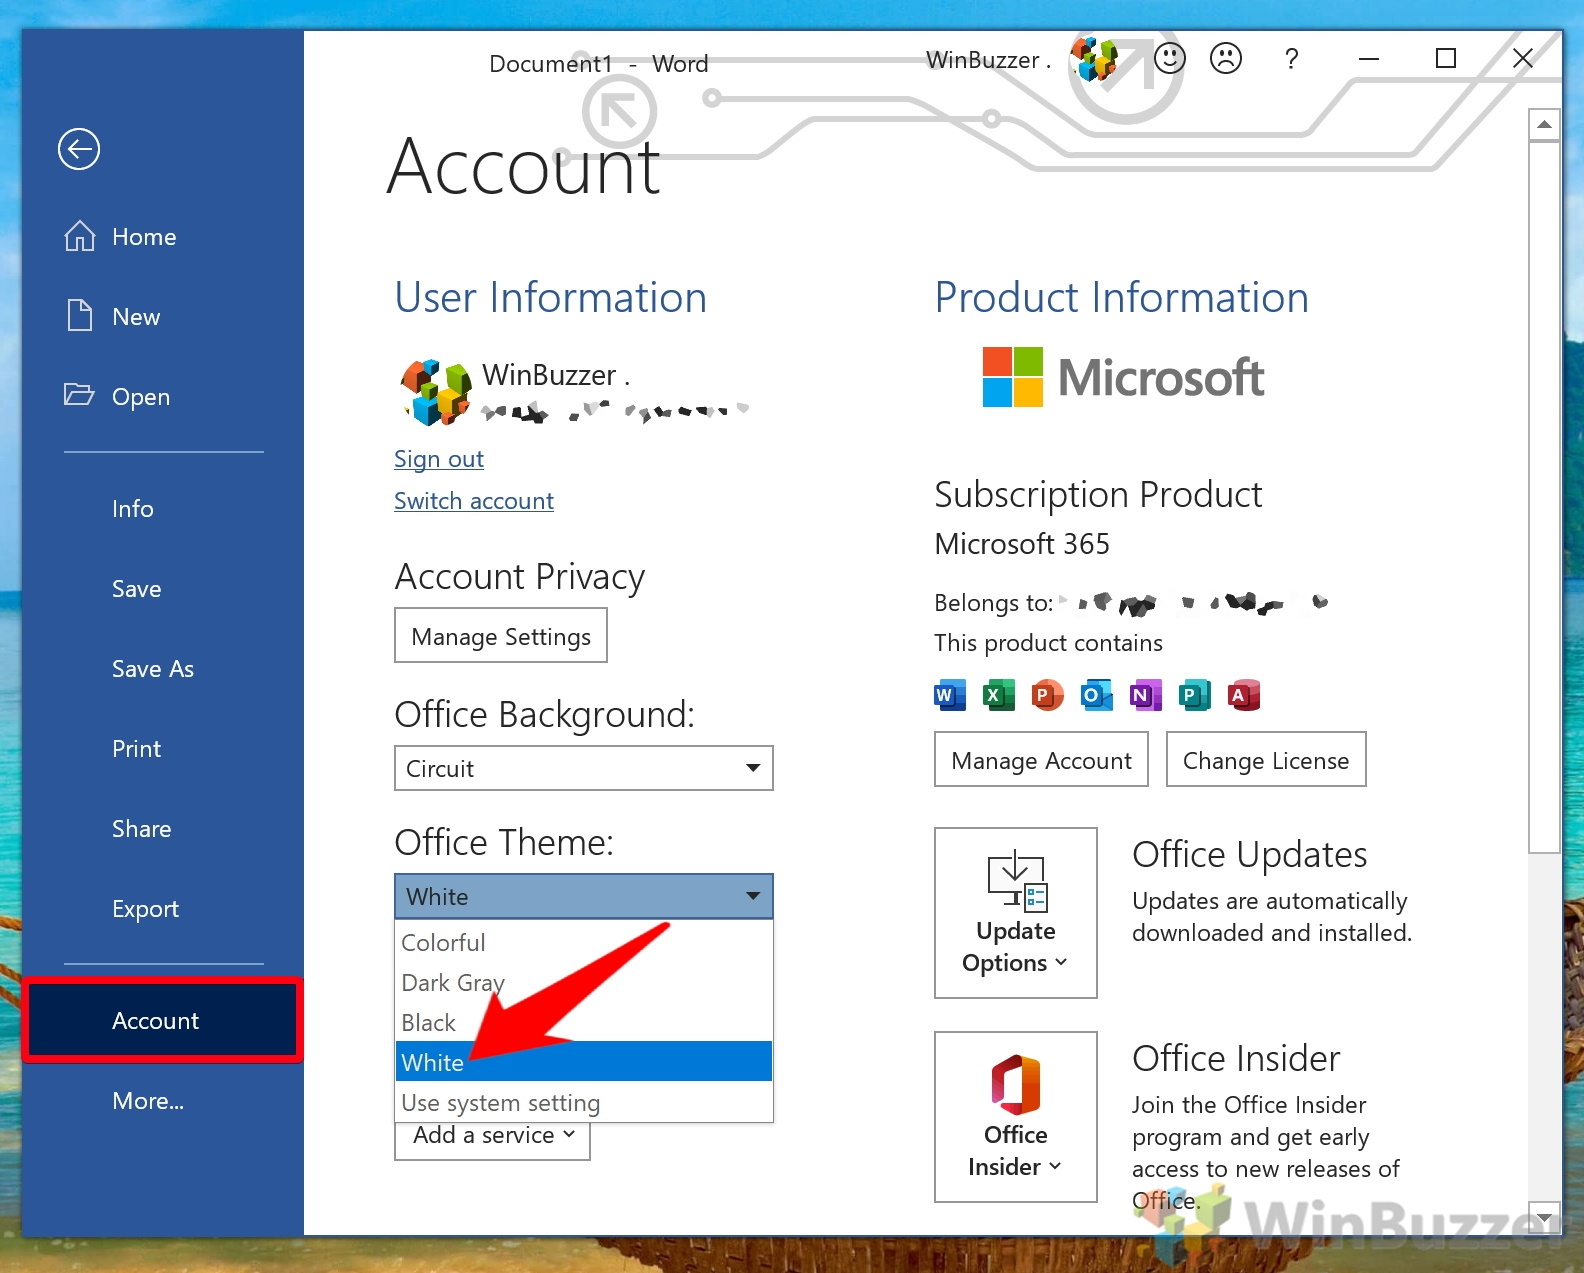Click the OneNote app icon in product list
Screen dimensions: 1584x1273
[1145, 695]
